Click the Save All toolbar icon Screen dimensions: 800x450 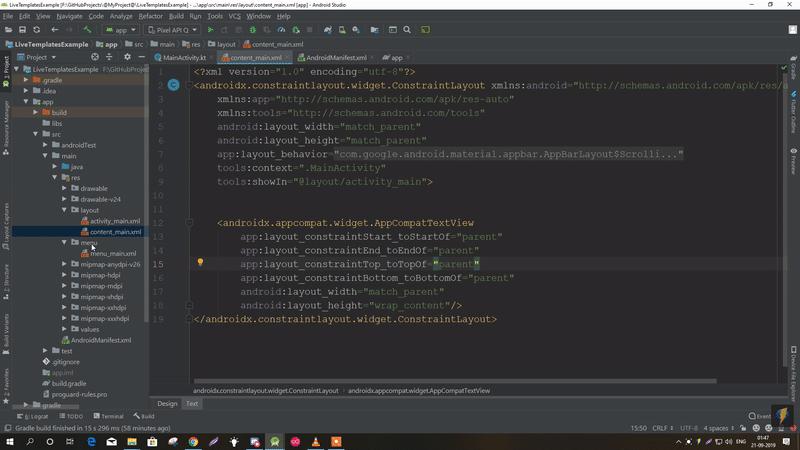(22, 30)
